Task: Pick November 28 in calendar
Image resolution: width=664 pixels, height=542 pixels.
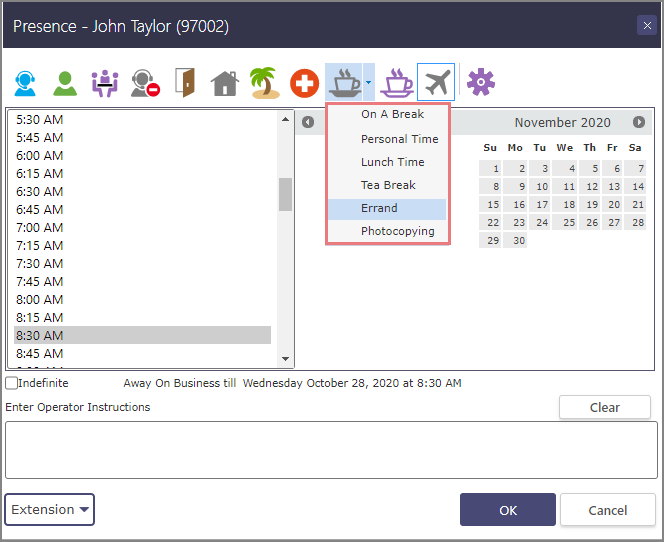Action: [635, 222]
